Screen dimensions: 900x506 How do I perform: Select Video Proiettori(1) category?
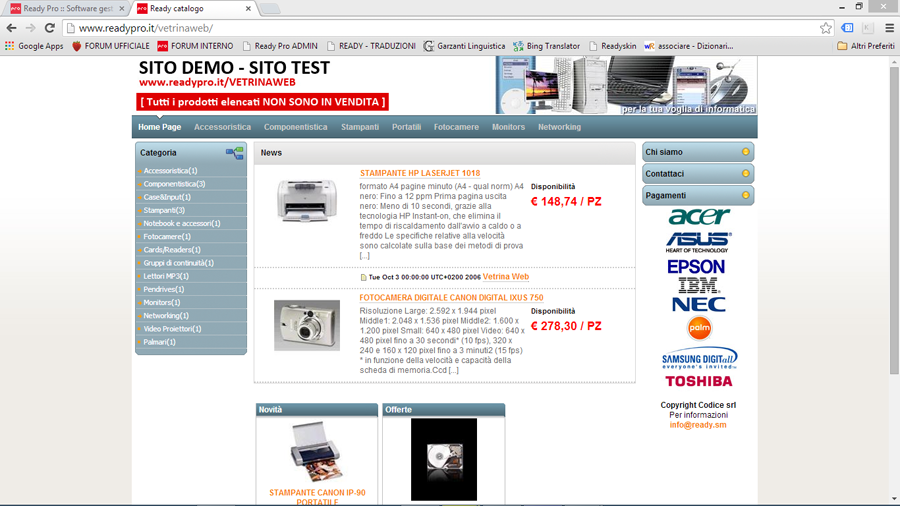172,329
